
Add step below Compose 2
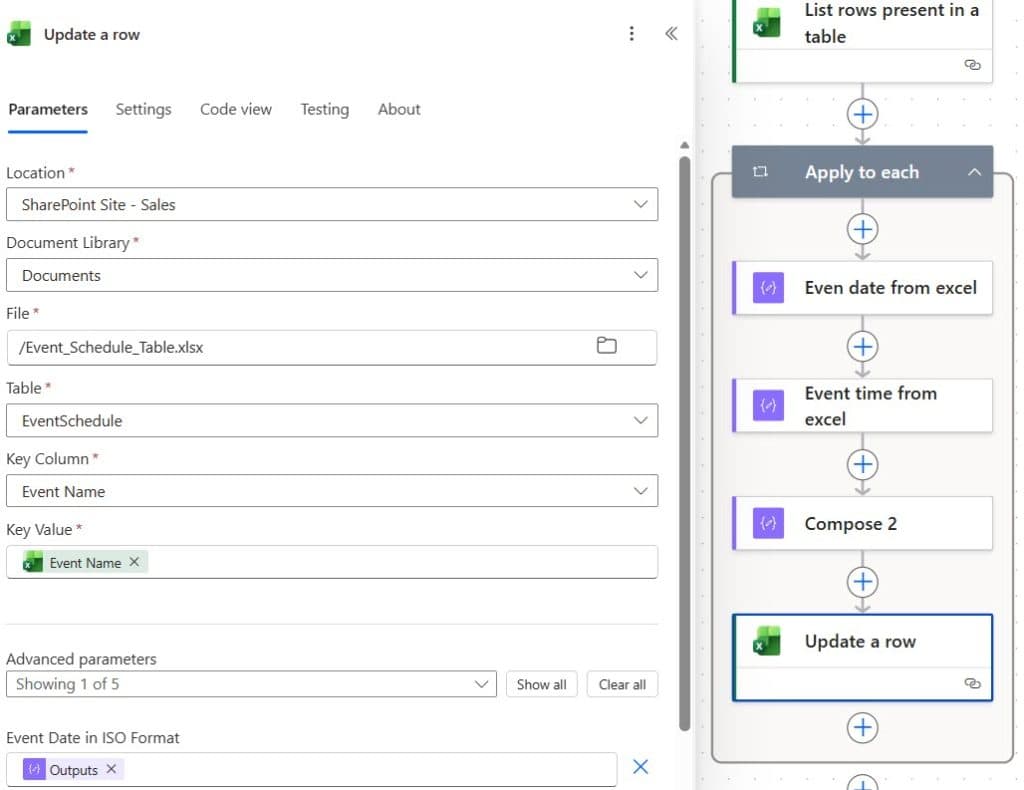[862, 582]
